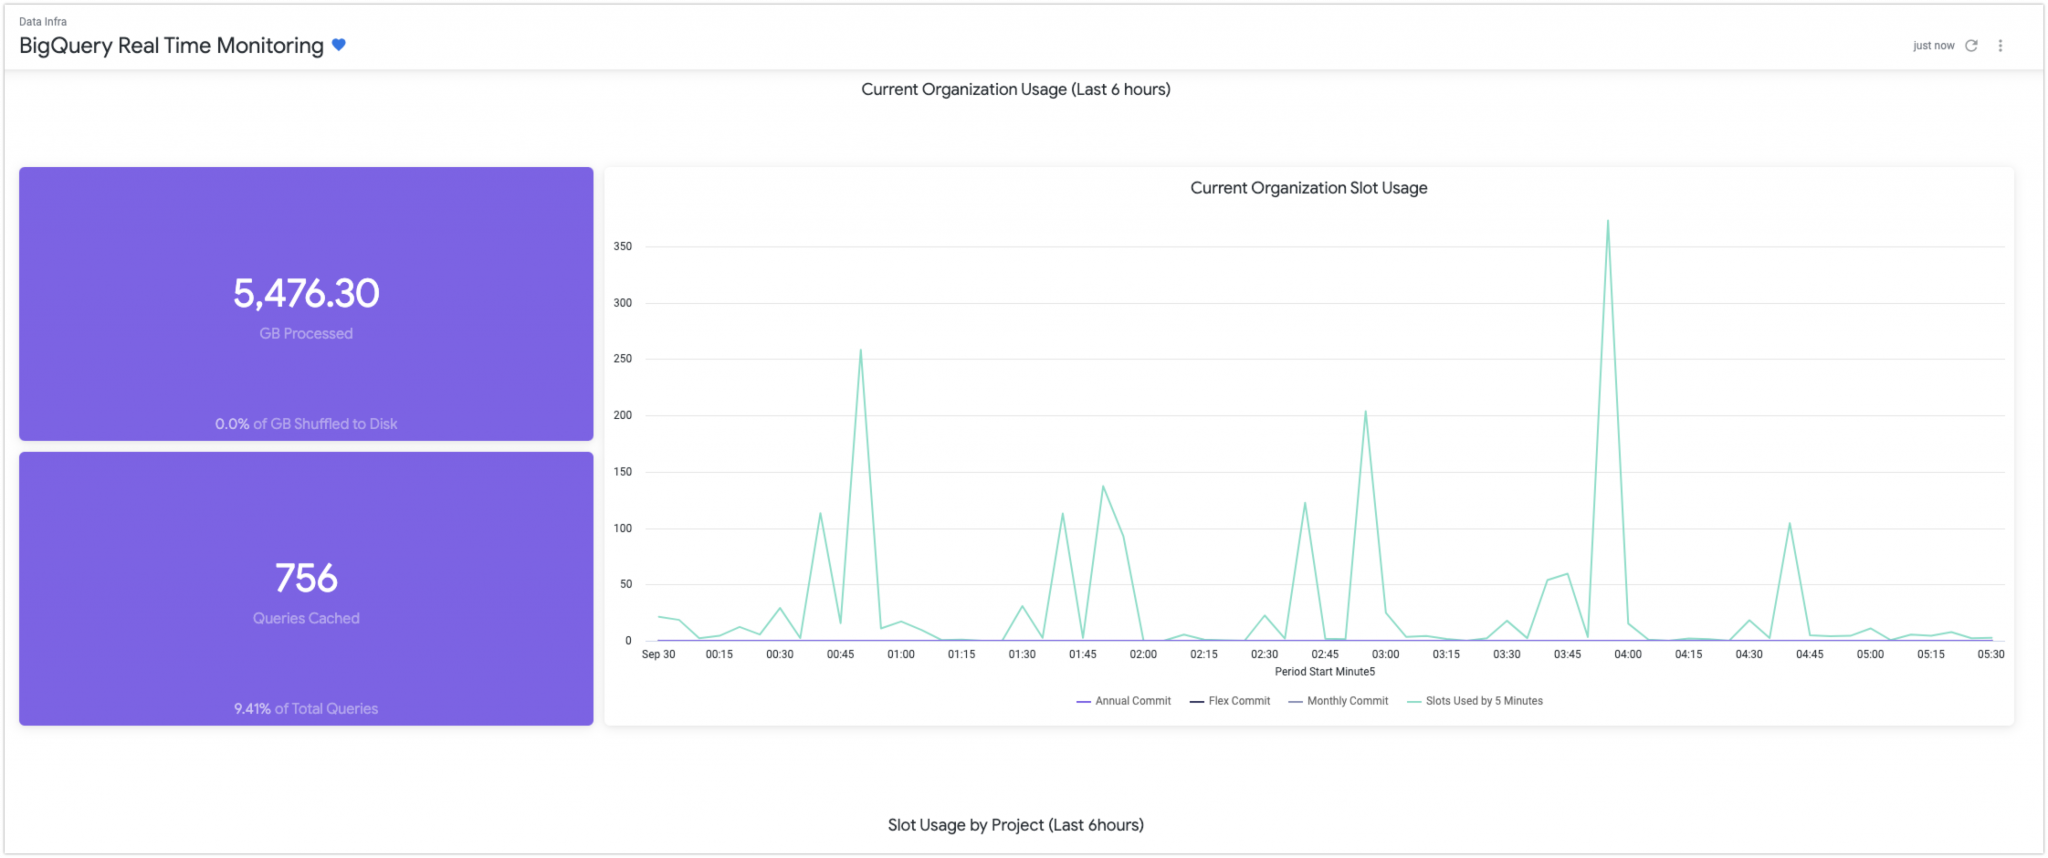Viewport: 2048px width, 858px height.
Task: Toggle Slots Used by 5 Minutes legend
Action: pyautogui.click(x=1475, y=701)
